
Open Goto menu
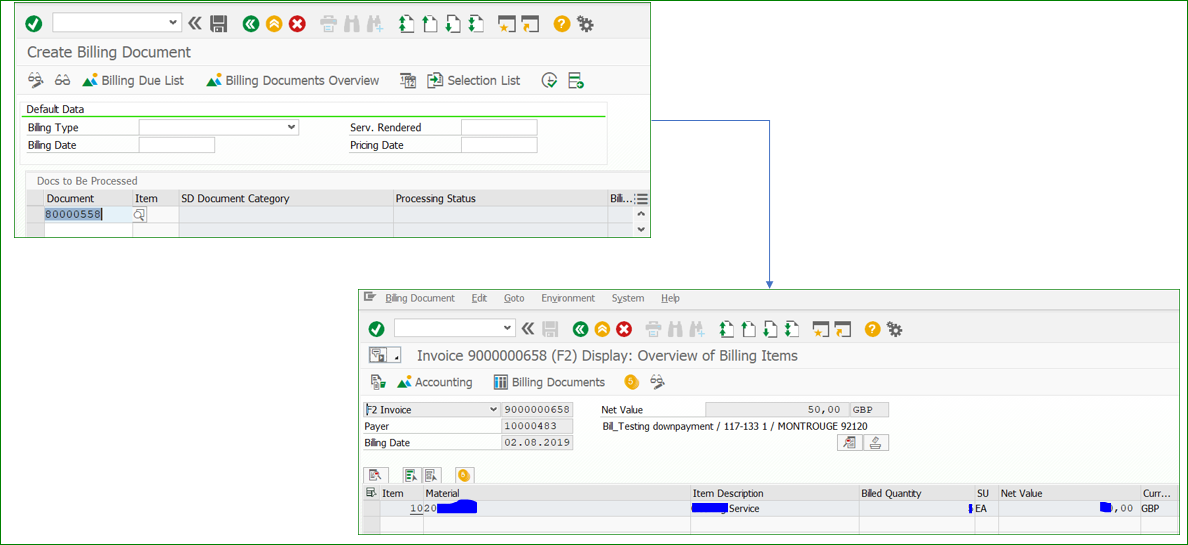(514, 298)
